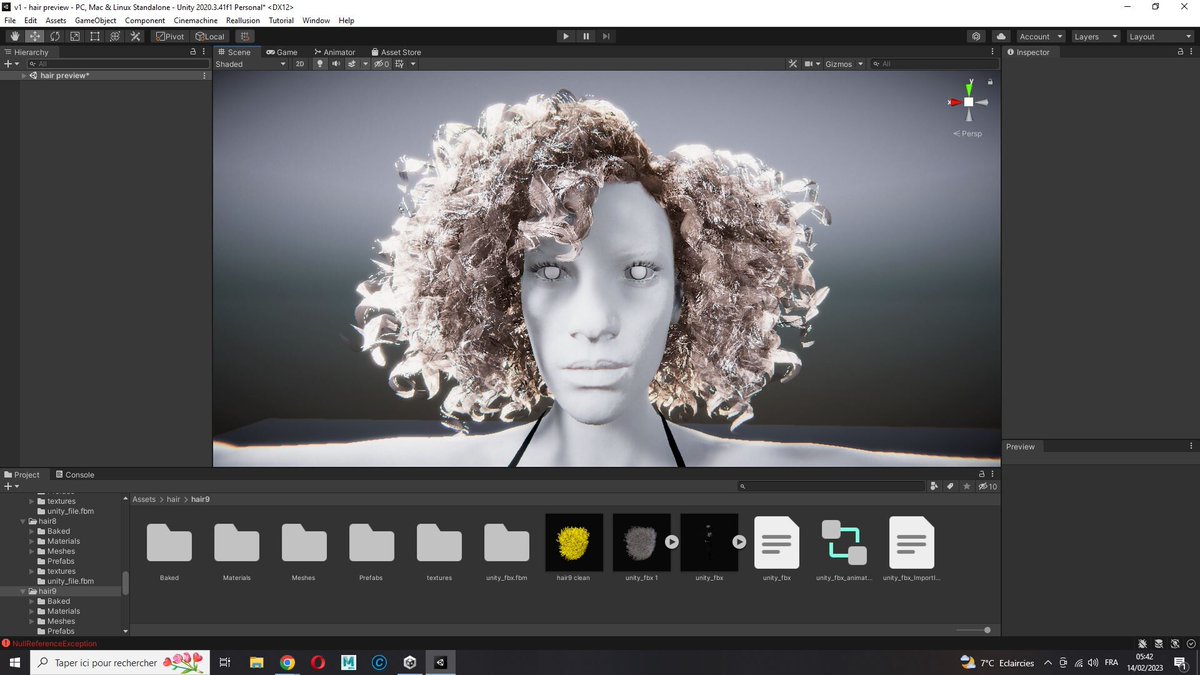Select the Hand tool

tap(14, 36)
